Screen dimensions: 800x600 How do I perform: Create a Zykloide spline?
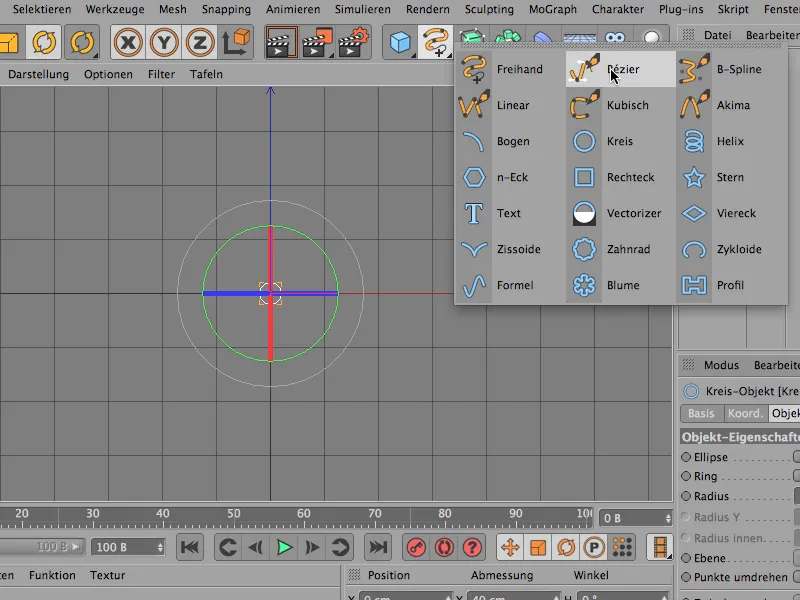[731, 249]
